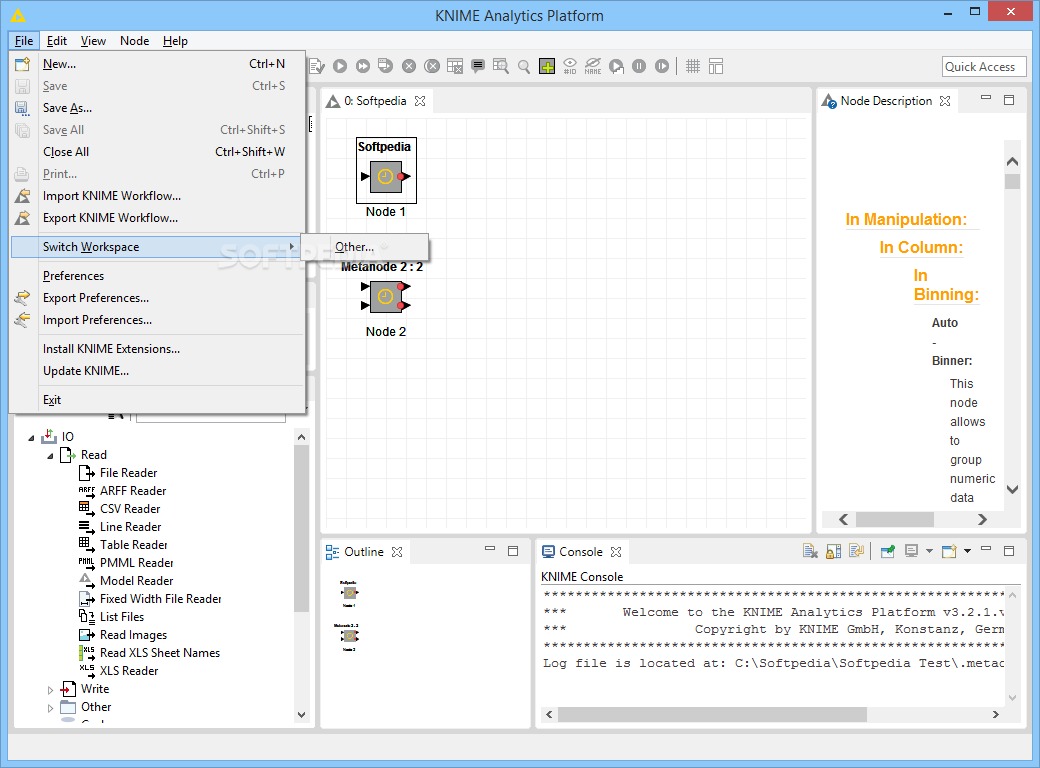Image resolution: width=1040 pixels, height=768 pixels.
Task: Open the Node menu
Action: click(x=135, y=40)
